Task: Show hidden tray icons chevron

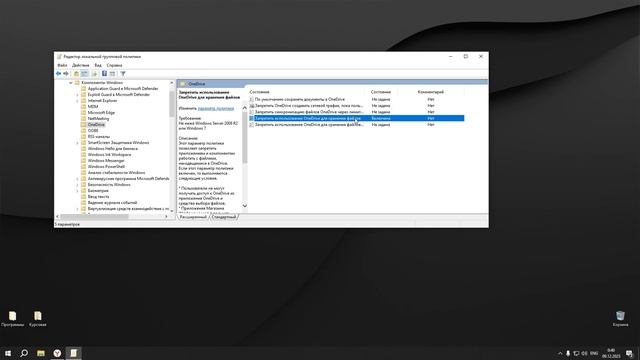Action: pos(560,353)
